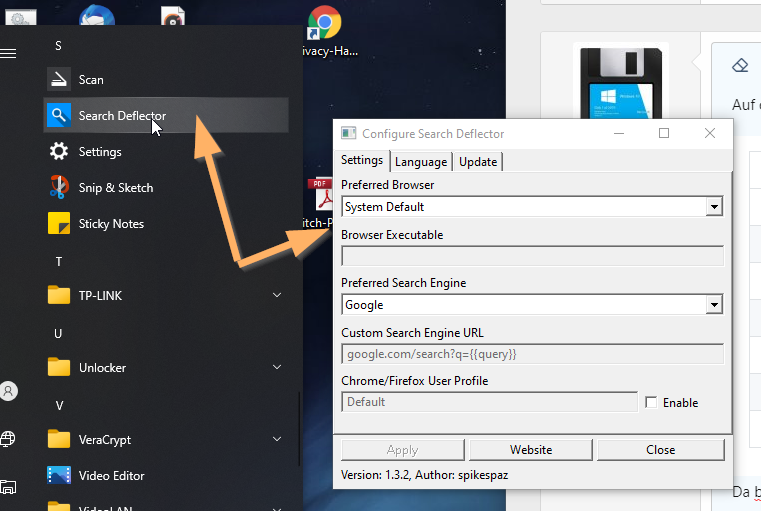Image resolution: width=761 pixels, height=511 pixels.
Task: Maximize the Configure Search Deflector window
Action: [x=664, y=133]
